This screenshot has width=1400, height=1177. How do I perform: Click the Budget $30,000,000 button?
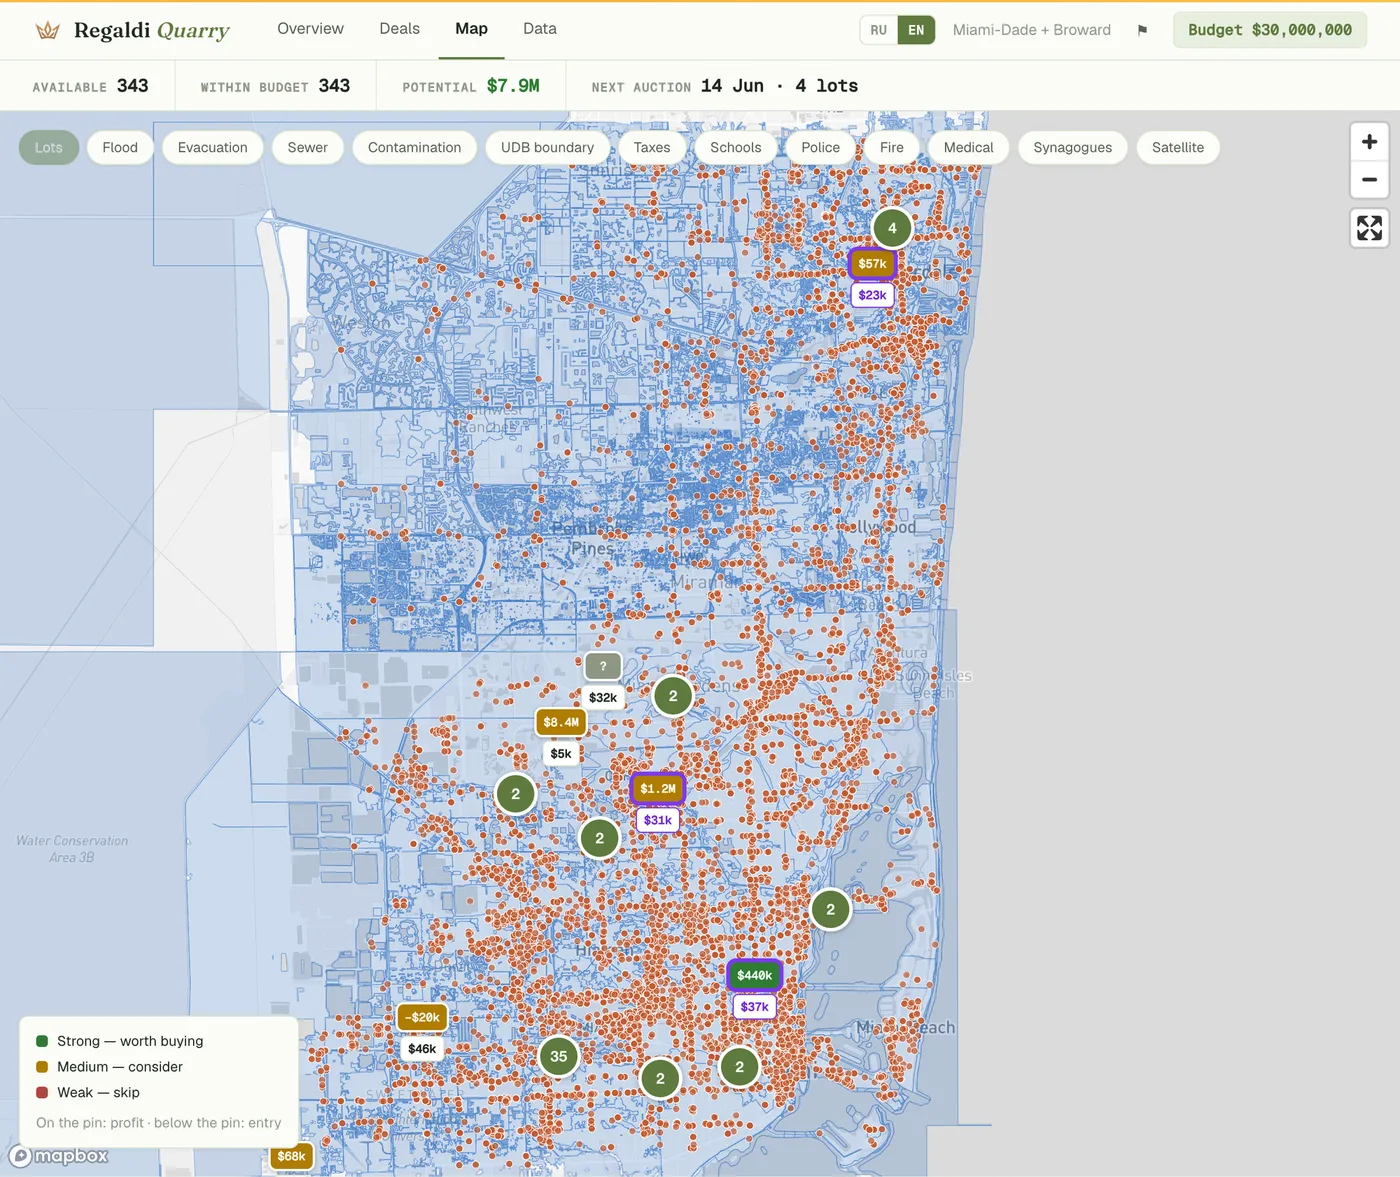pyautogui.click(x=1270, y=30)
